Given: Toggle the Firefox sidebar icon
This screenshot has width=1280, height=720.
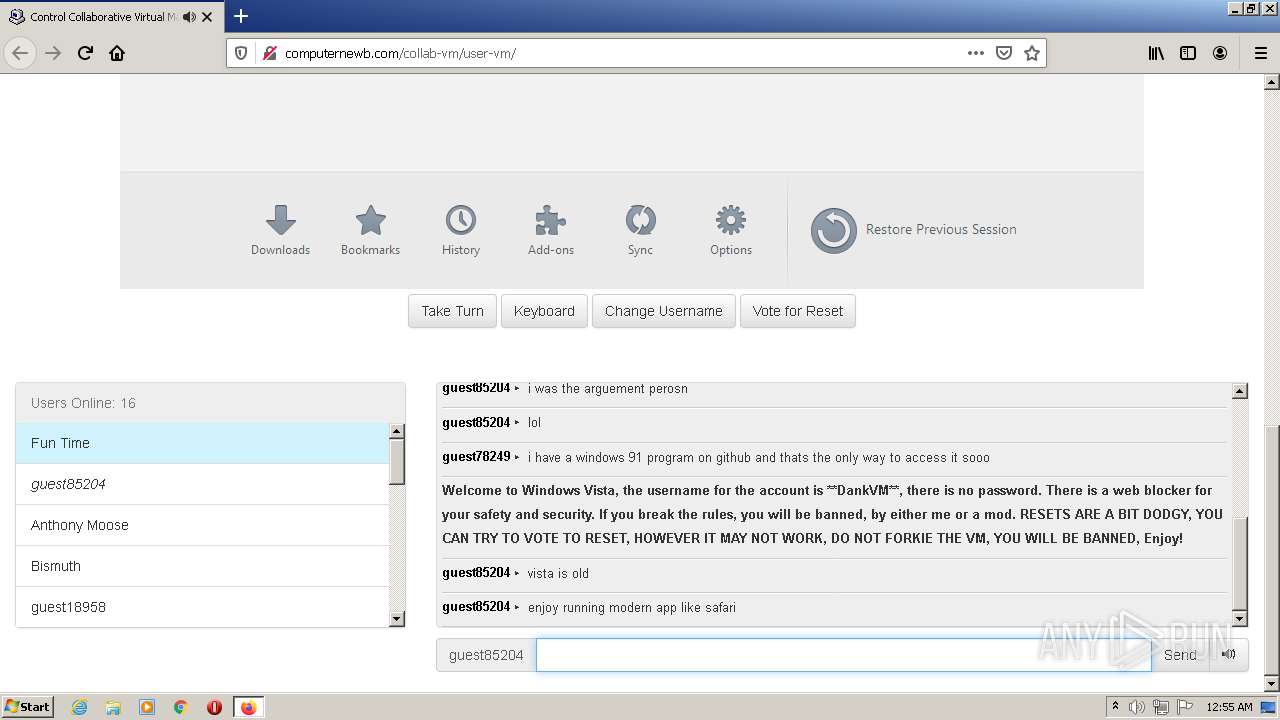Looking at the screenshot, I should (1188, 53).
